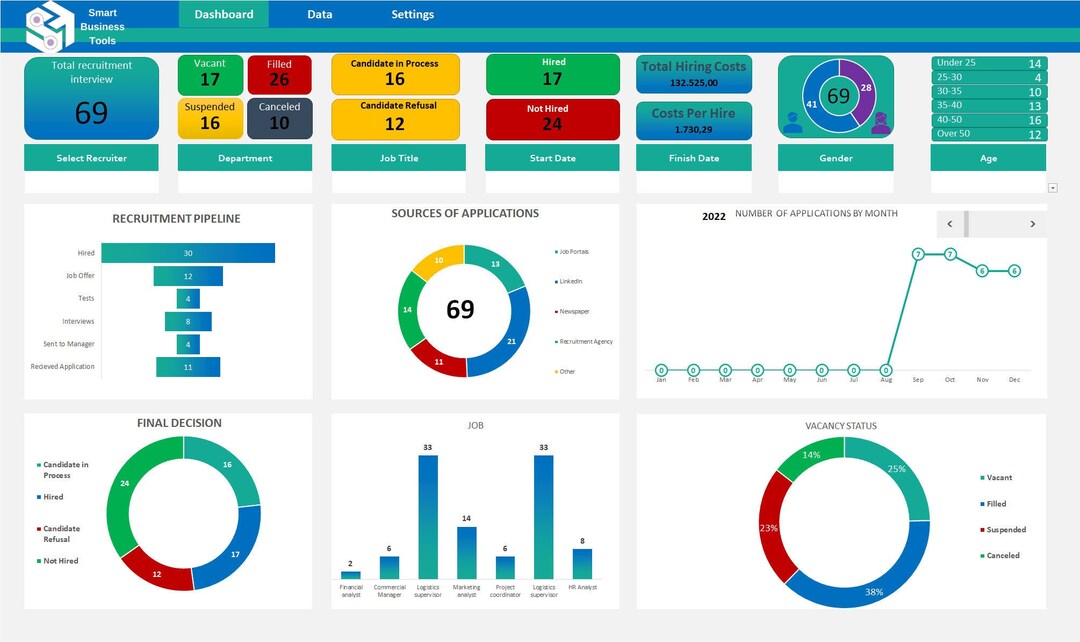Click the LinkedIn legend marker

pyautogui.click(x=556, y=282)
